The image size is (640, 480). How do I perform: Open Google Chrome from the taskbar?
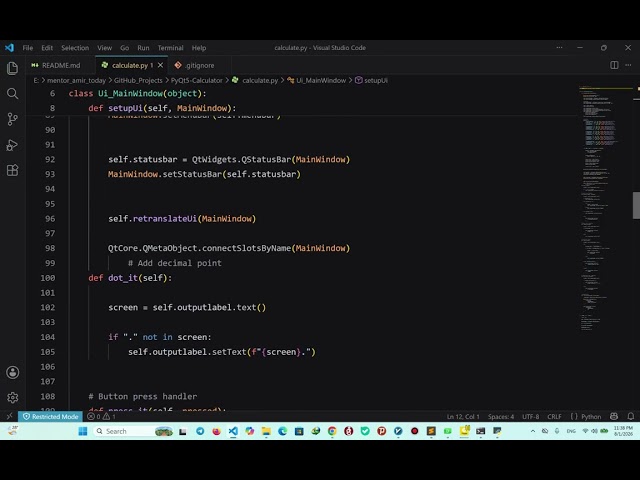[332, 431]
